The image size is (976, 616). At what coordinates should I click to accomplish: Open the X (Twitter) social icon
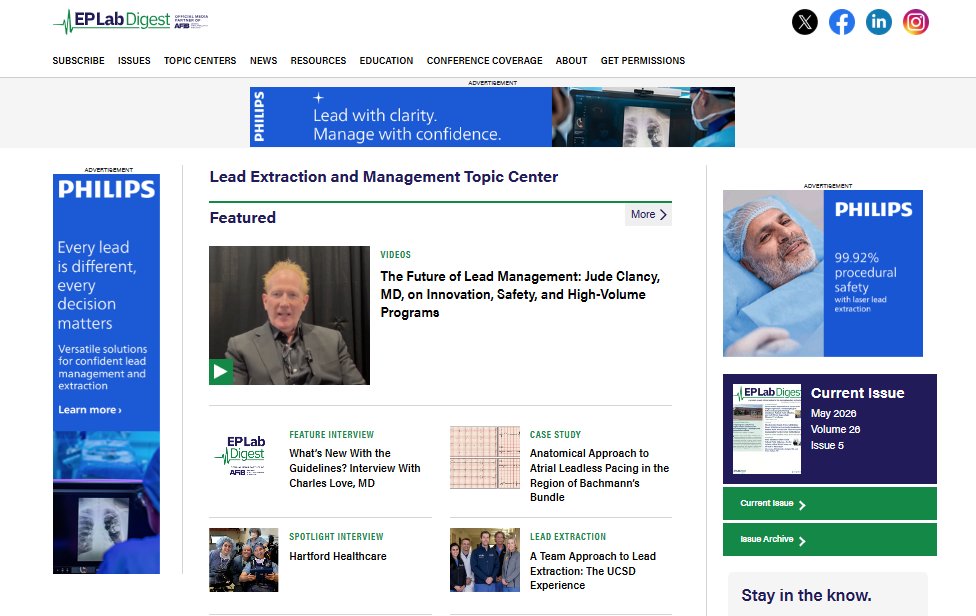(x=804, y=22)
